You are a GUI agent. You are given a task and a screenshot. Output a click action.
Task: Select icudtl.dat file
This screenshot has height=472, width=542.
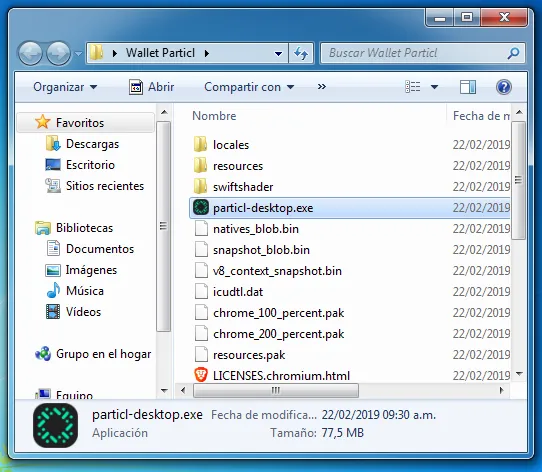[x=238, y=292]
